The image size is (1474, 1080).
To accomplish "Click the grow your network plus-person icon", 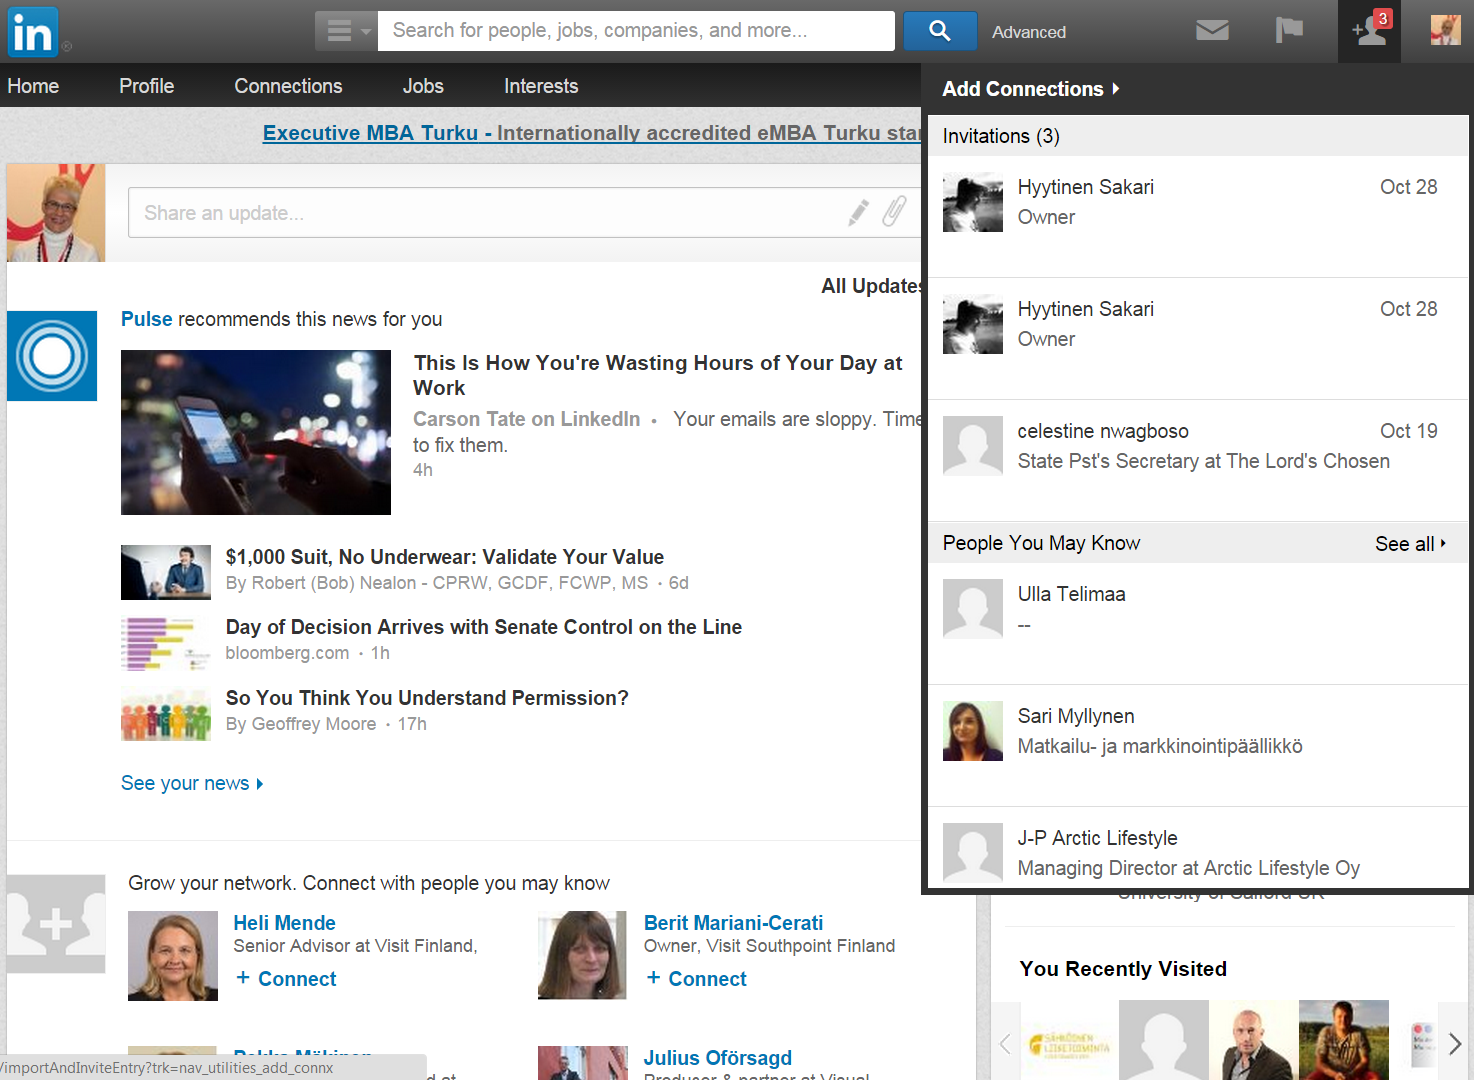I will coord(56,924).
